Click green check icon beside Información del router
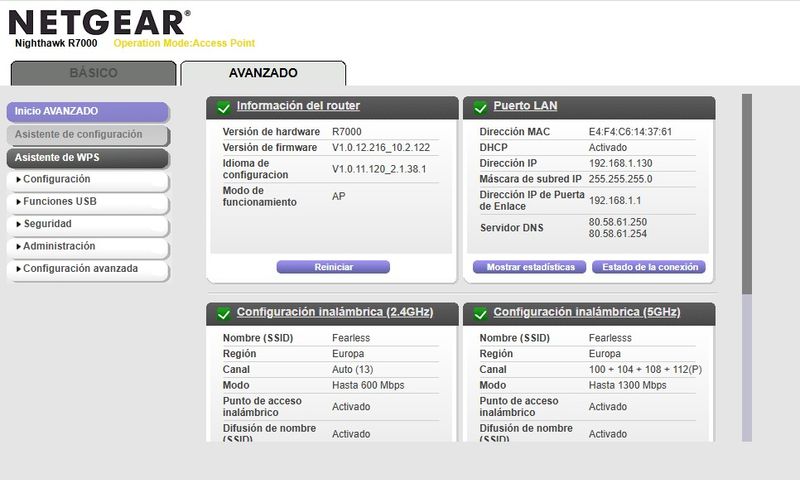The width and height of the screenshot is (800, 480). pos(223,108)
